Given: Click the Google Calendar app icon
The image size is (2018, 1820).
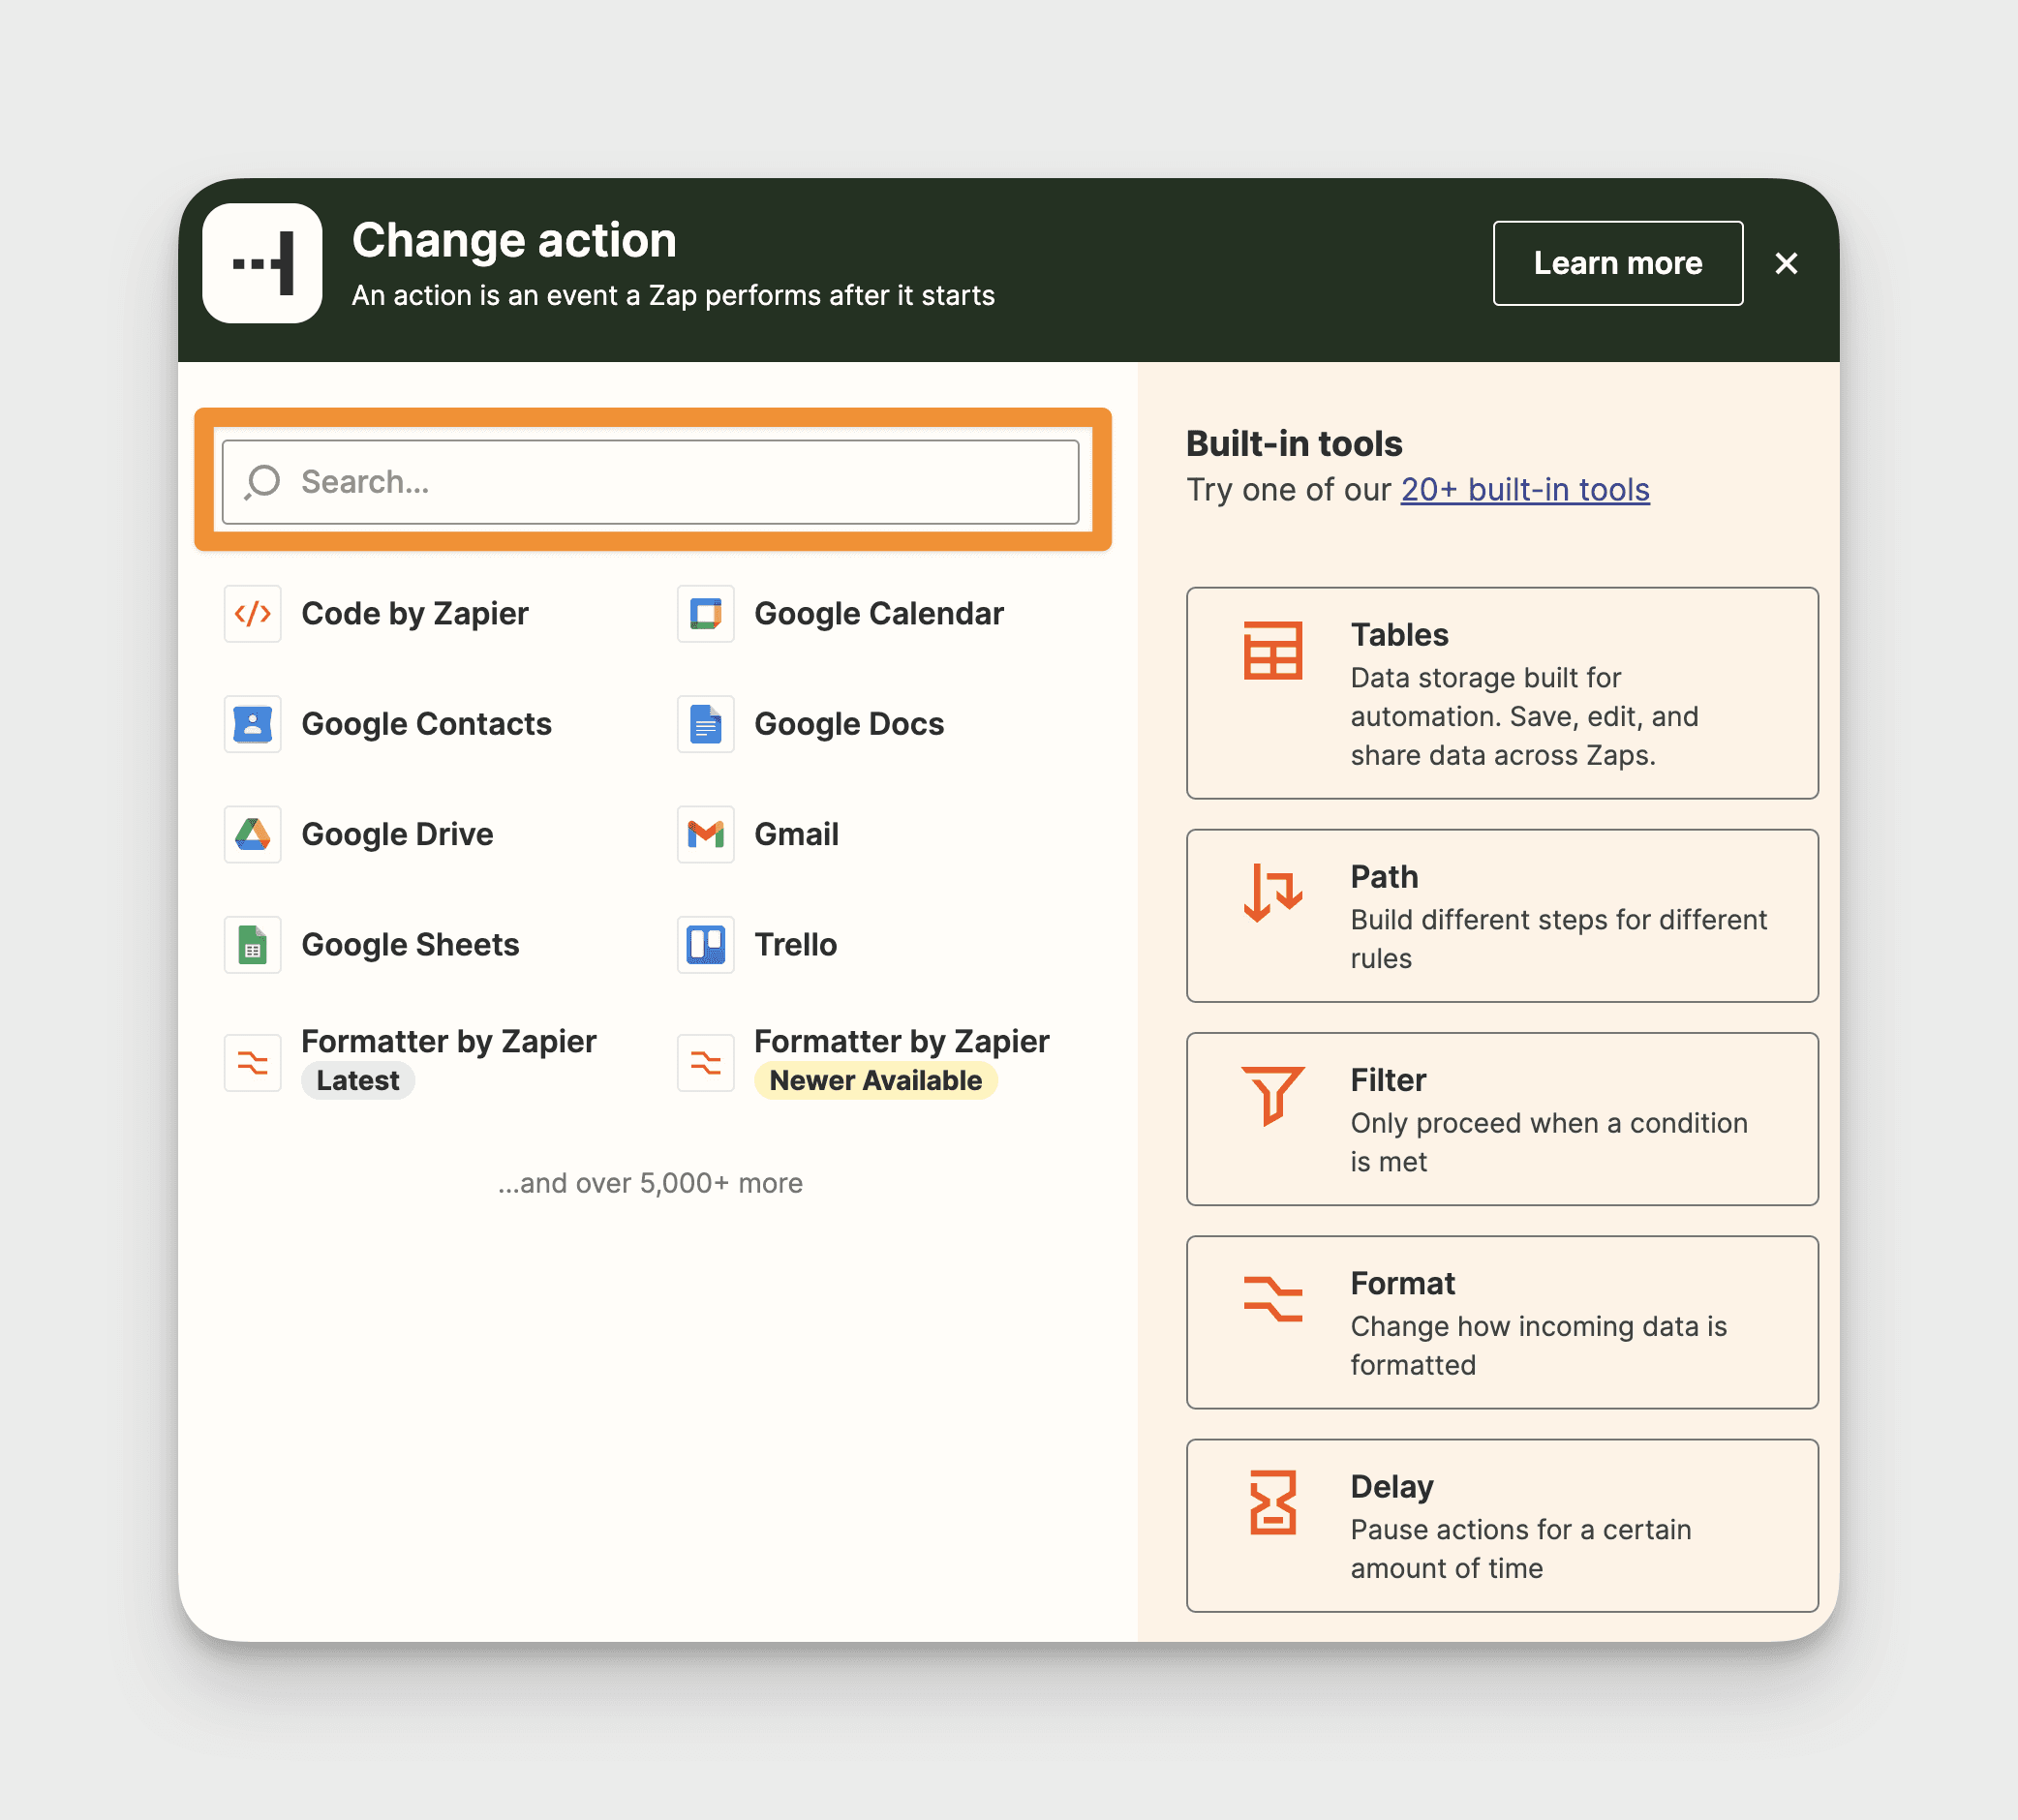Looking at the screenshot, I should pyautogui.click(x=705, y=613).
